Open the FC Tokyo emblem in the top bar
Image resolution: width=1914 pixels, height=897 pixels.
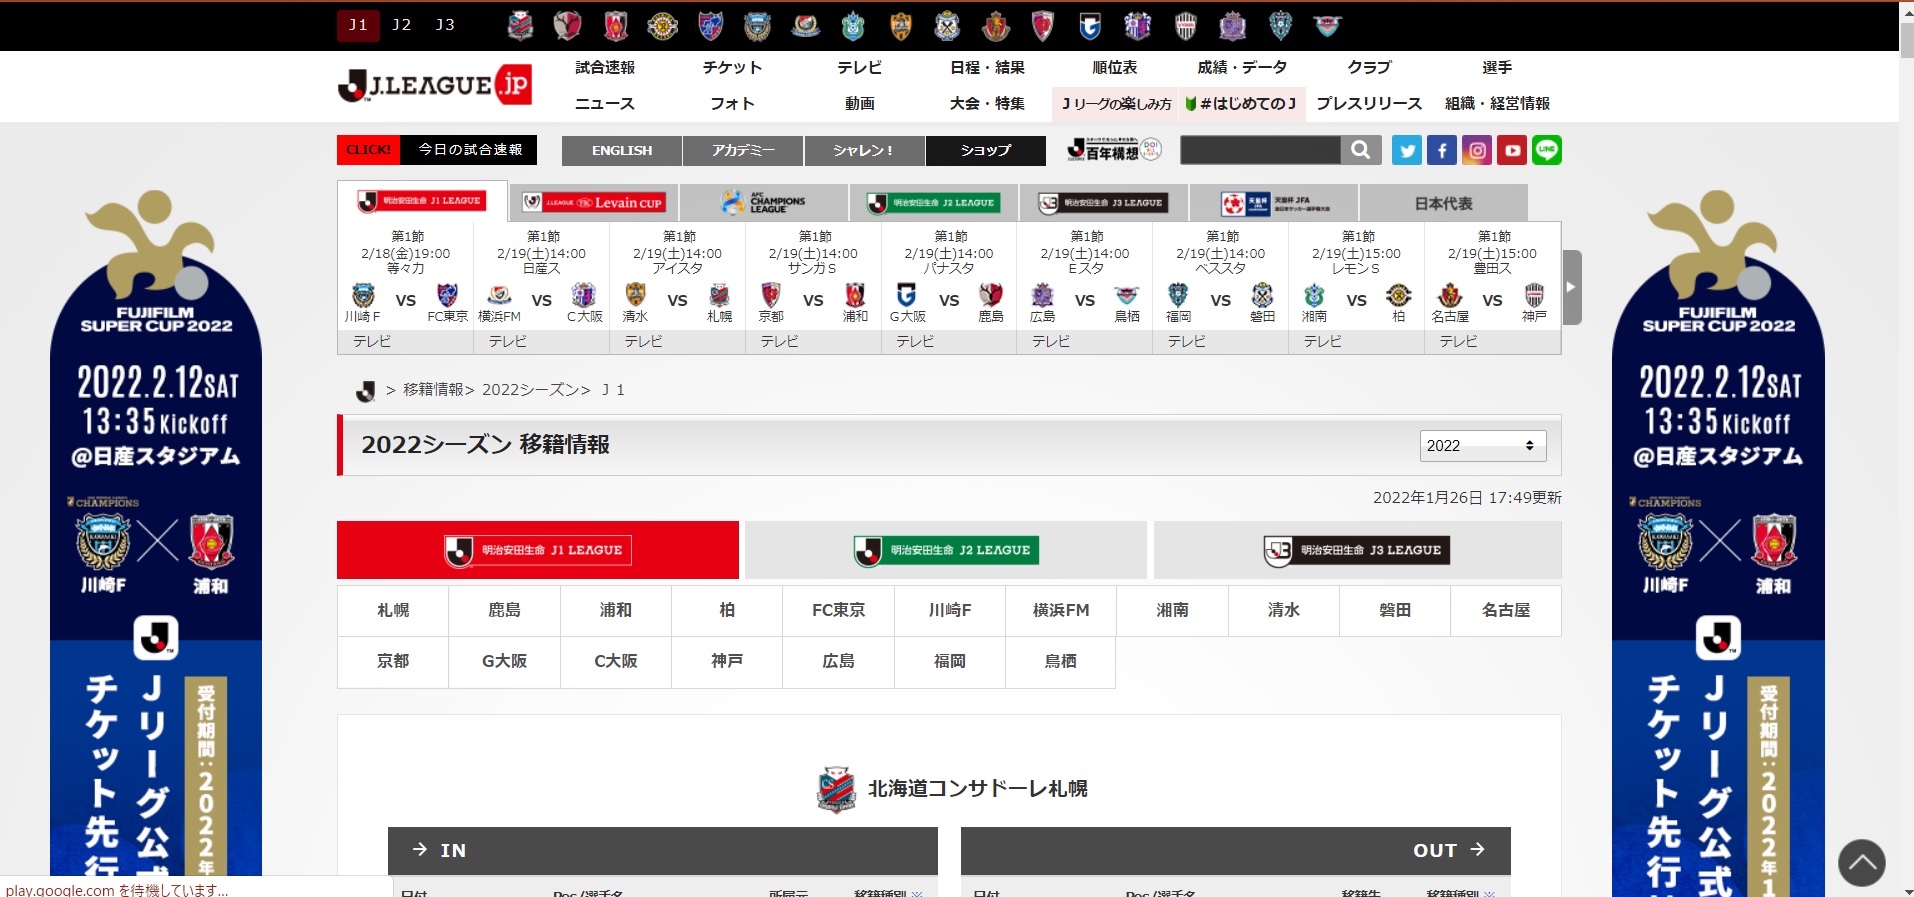point(710,25)
